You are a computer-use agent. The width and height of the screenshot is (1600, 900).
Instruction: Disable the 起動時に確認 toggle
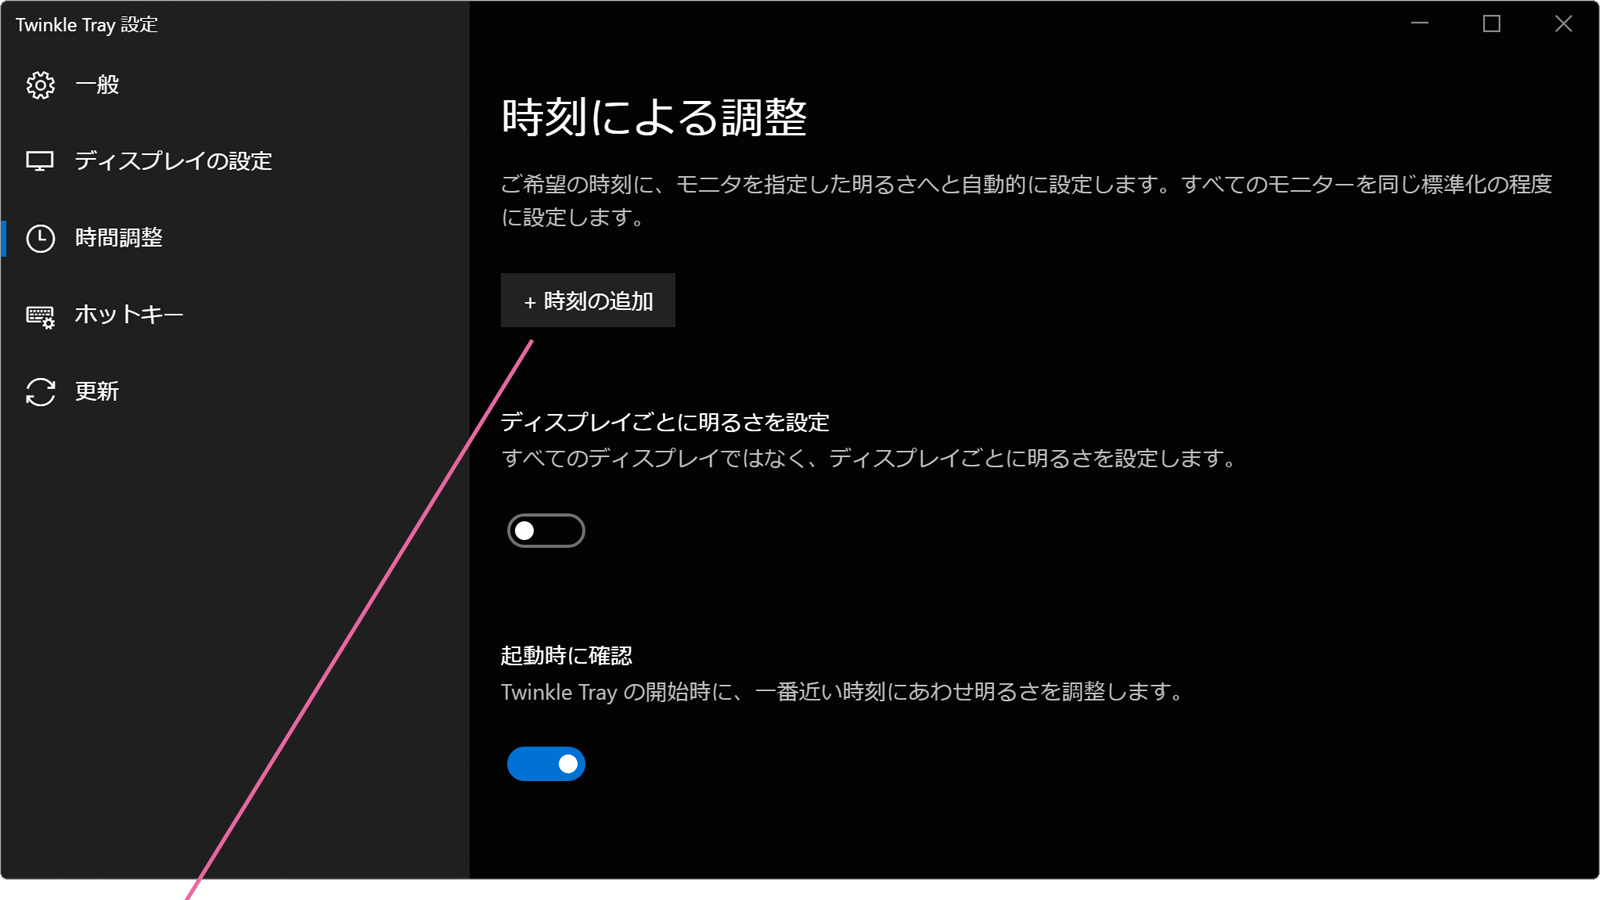(546, 764)
